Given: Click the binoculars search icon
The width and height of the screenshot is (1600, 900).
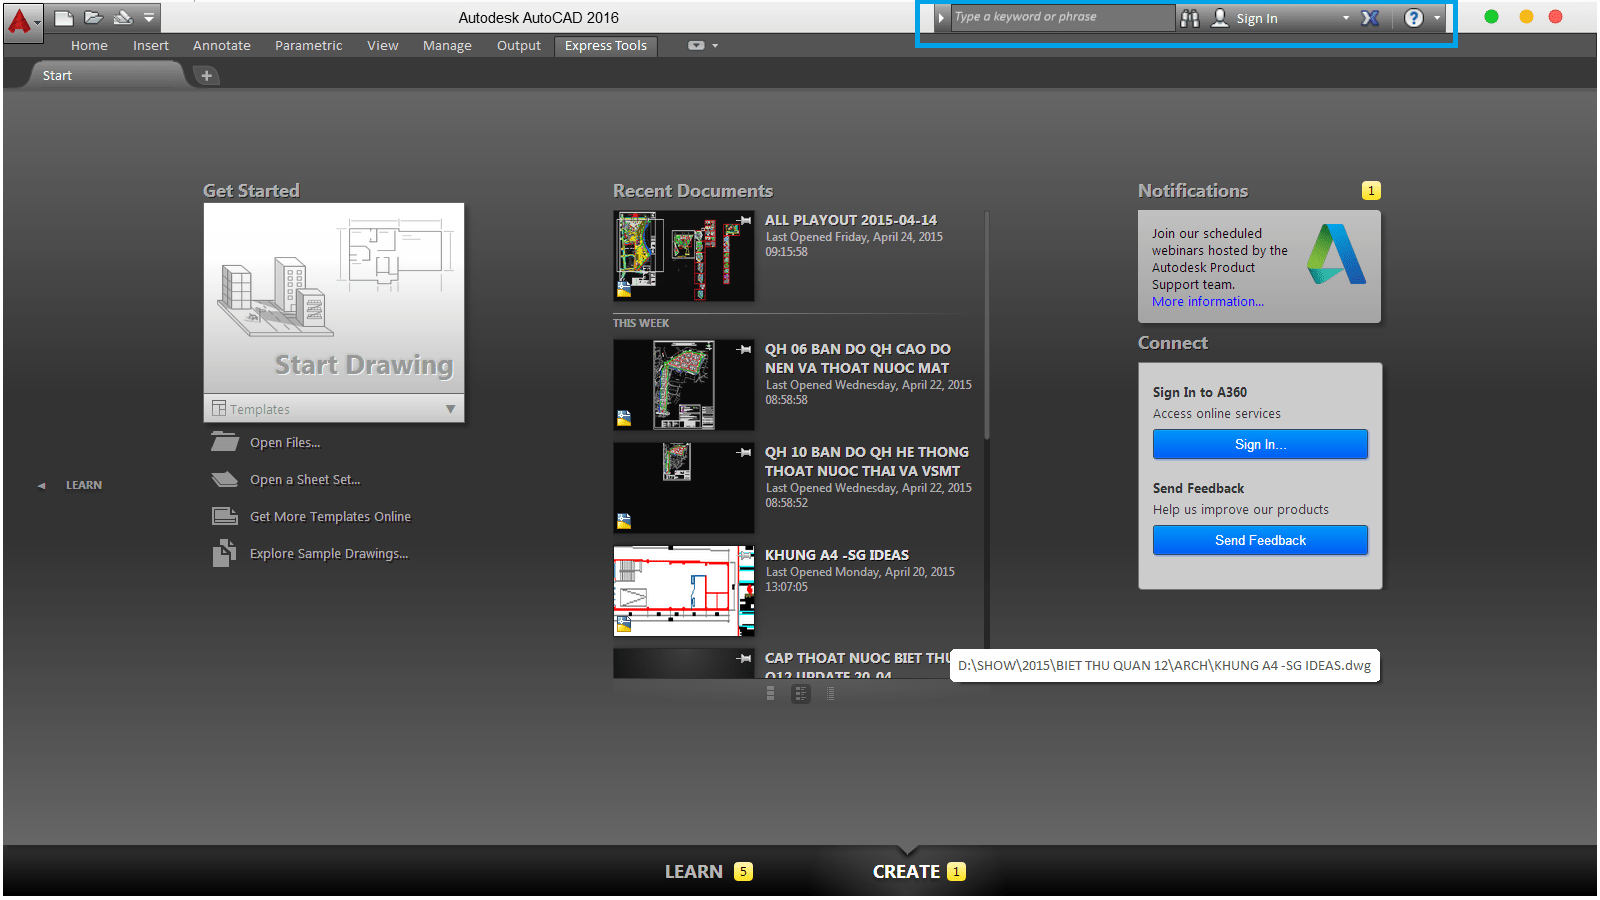Looking at the screenshot, I should point(1190,18).
